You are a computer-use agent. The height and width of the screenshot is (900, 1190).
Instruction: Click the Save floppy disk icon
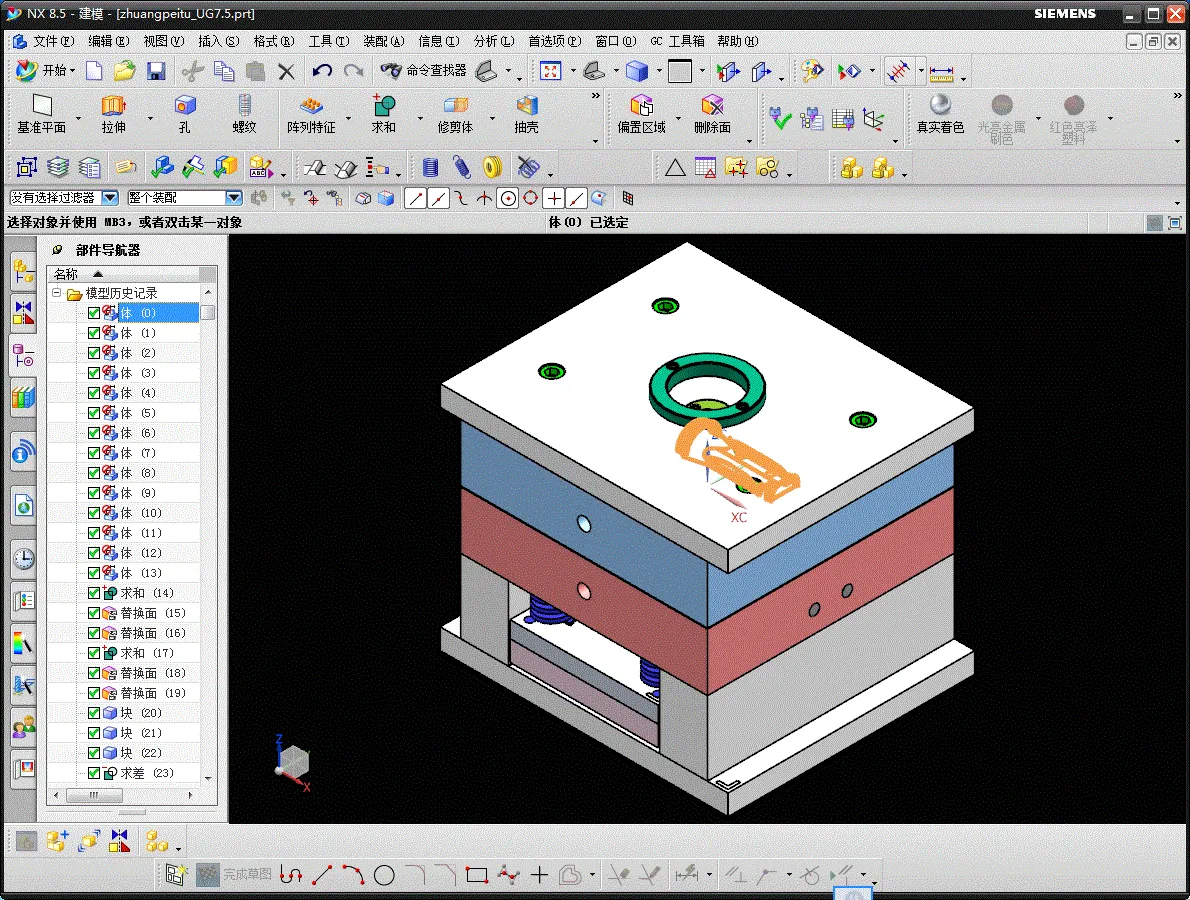[x=156, y=71]
